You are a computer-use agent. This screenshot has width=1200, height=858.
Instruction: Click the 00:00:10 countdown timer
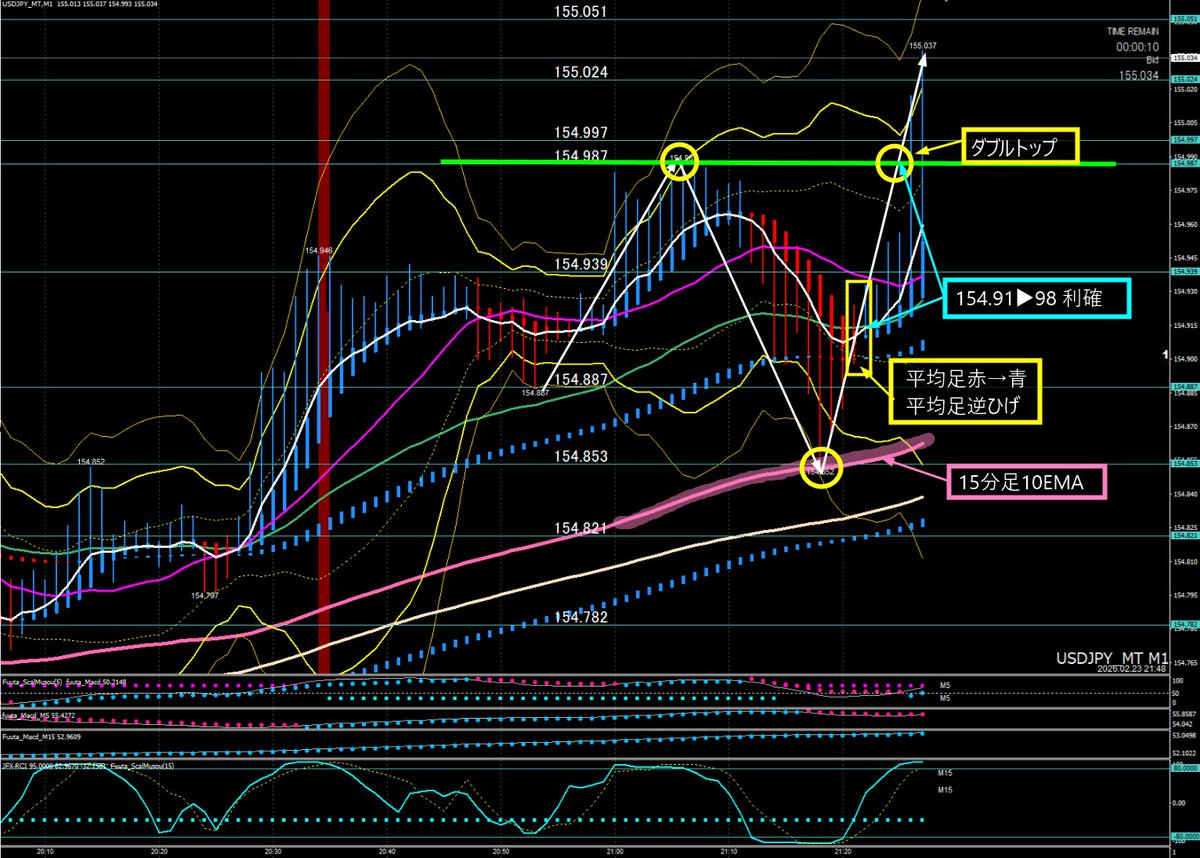(1139, 46)
